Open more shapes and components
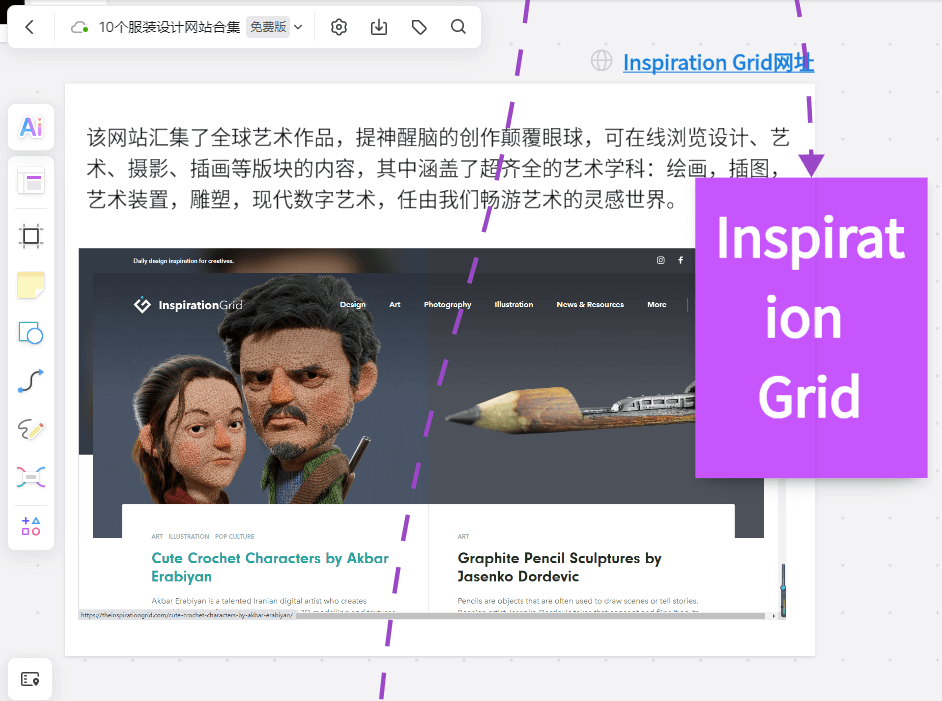This screenshot has height=701, width=942. point(31,526)
